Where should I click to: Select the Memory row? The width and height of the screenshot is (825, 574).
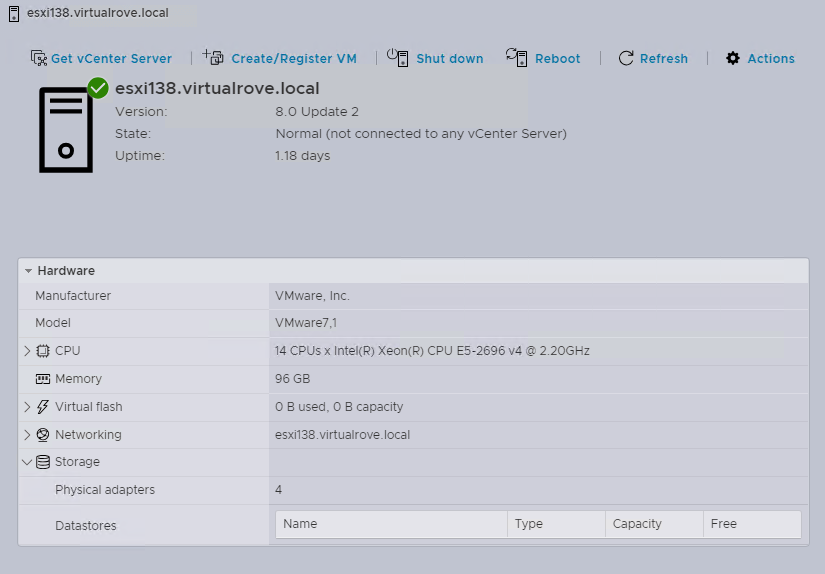(78, 379)
